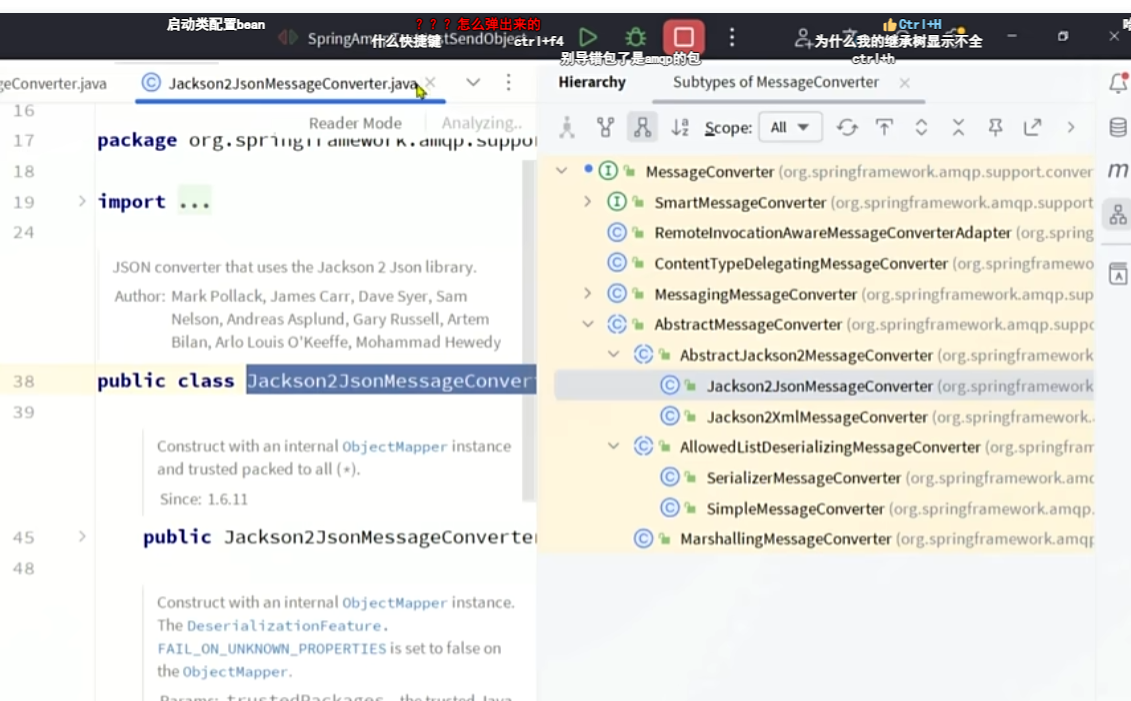Image resolution: width=1131 pixels, height=701 pixels.
Task: Select the highlighted Jackson2JsonMessageConverter hierarchy row
Action: (824, 386)
